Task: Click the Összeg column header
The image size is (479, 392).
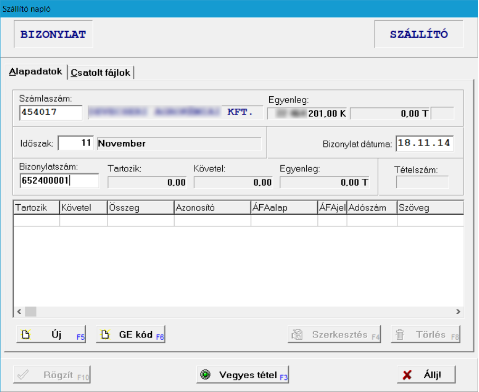Action: click(x=141, y=208)
